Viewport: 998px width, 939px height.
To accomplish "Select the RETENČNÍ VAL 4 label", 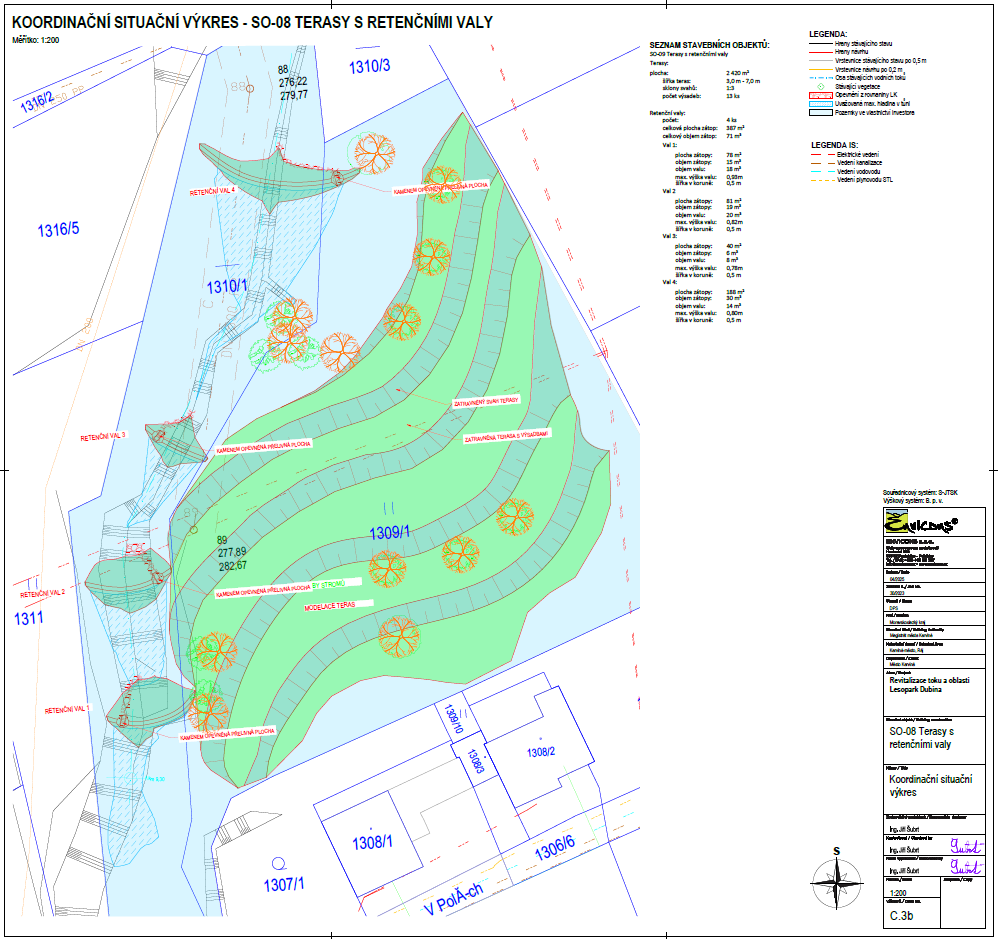I will [211, 189].
